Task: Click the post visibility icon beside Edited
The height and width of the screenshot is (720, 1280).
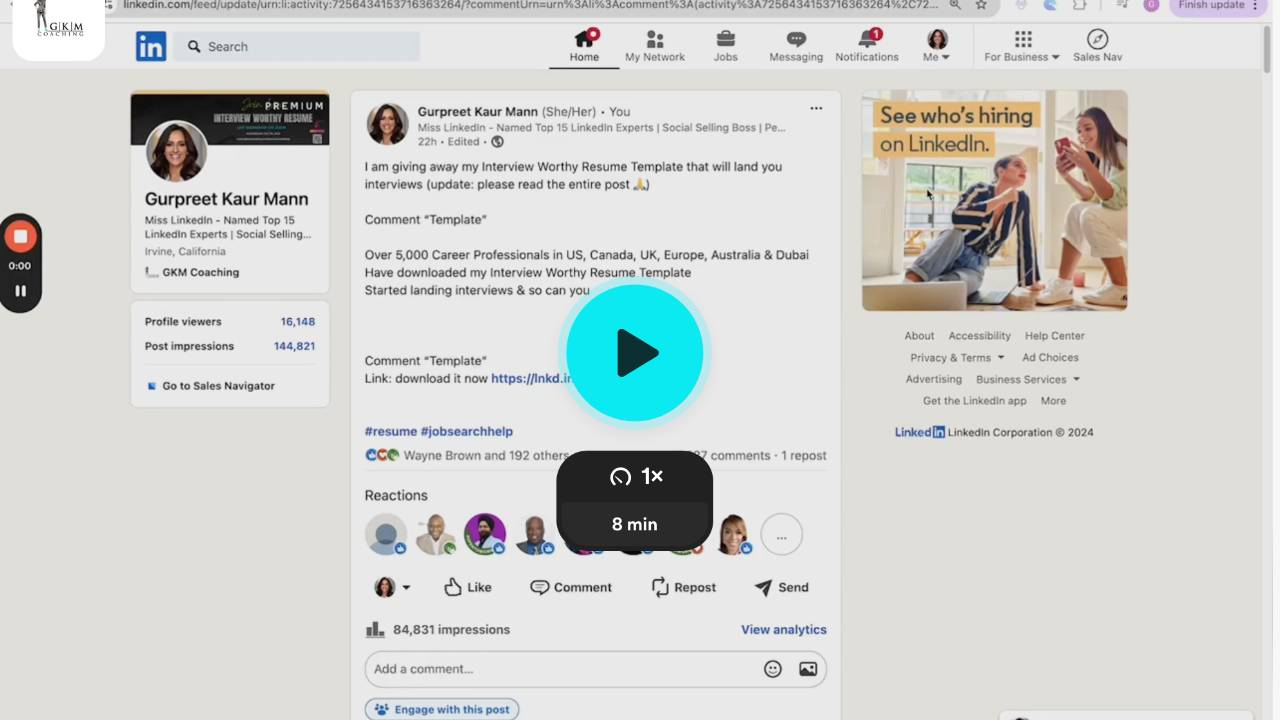Action: coord(497,142)
